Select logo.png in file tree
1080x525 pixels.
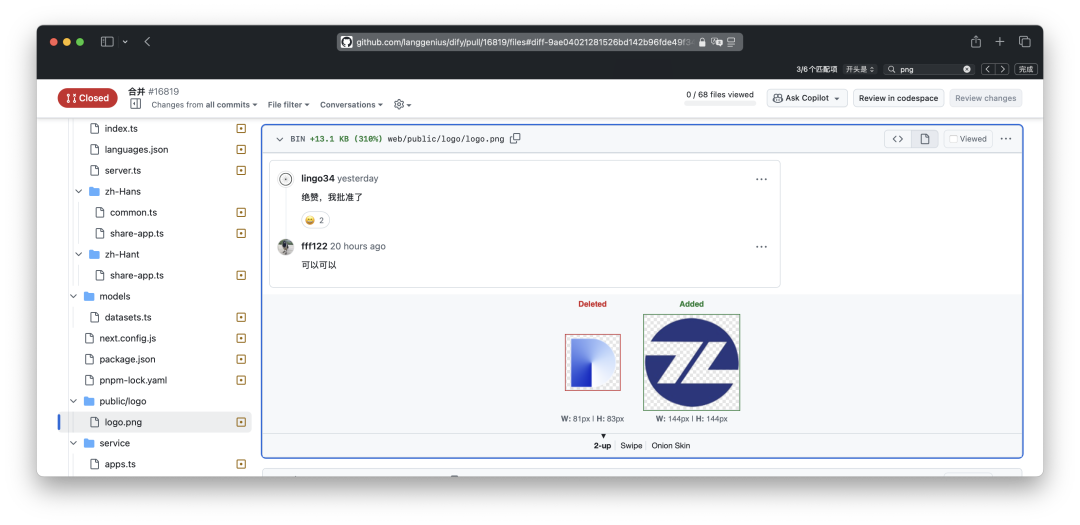(x=123, y=422)
